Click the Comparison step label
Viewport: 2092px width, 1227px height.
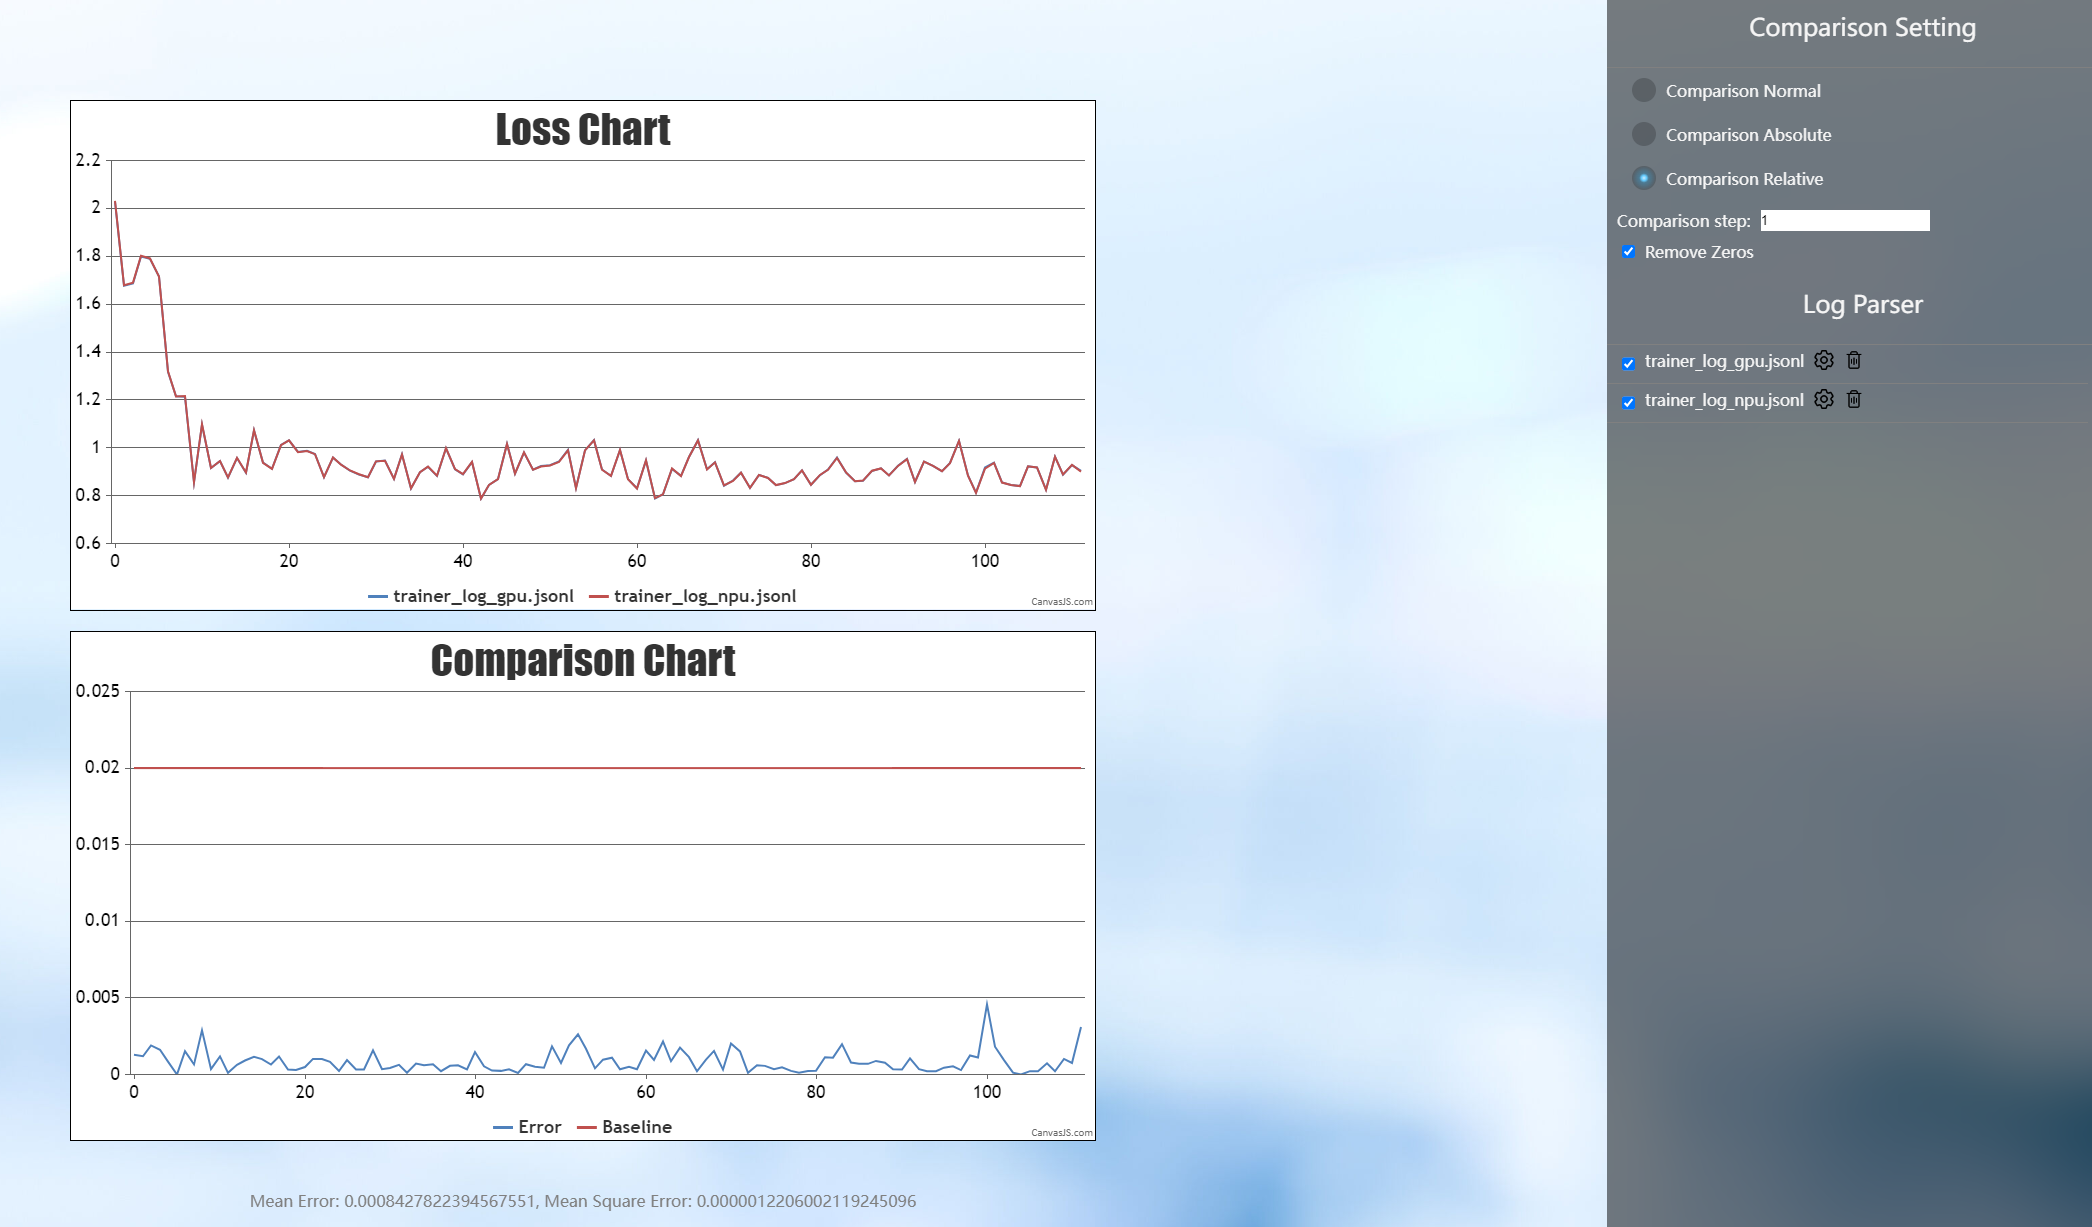point(1683,221)
